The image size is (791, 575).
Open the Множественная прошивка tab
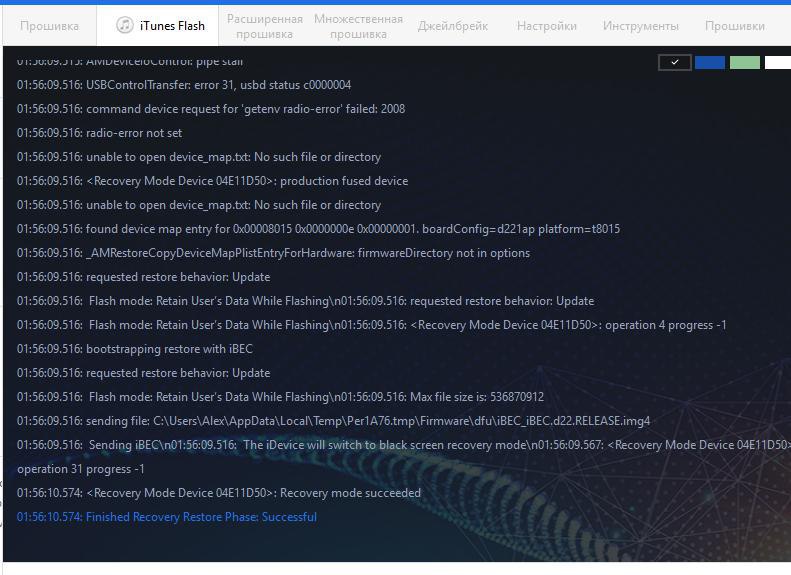point(358,26)
